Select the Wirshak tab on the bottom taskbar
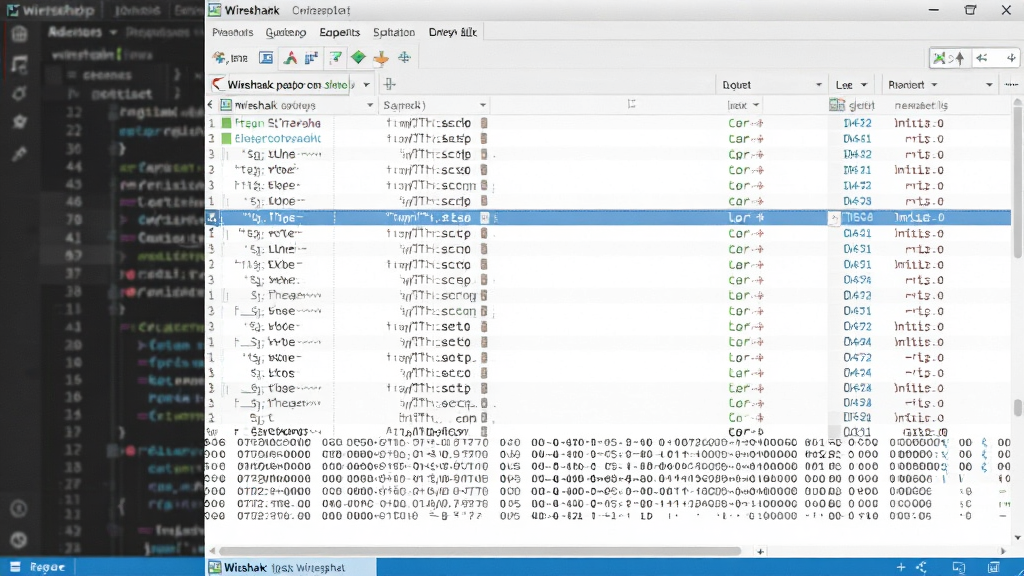This screenshot has width=1024, height=576. pos(291,568)
